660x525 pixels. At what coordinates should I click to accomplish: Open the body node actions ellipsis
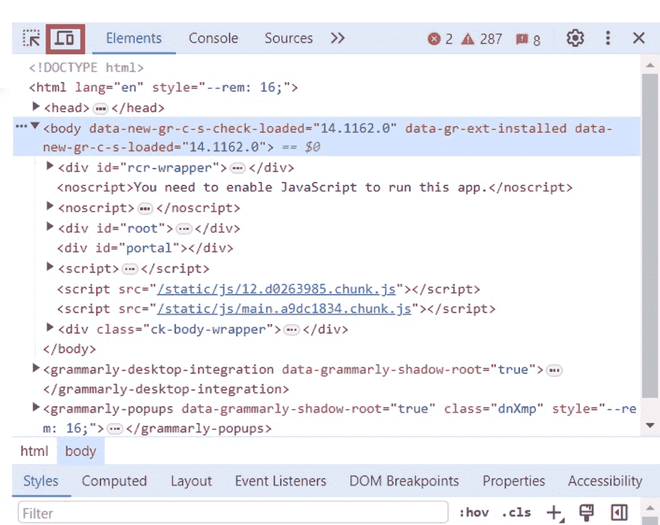21,126
